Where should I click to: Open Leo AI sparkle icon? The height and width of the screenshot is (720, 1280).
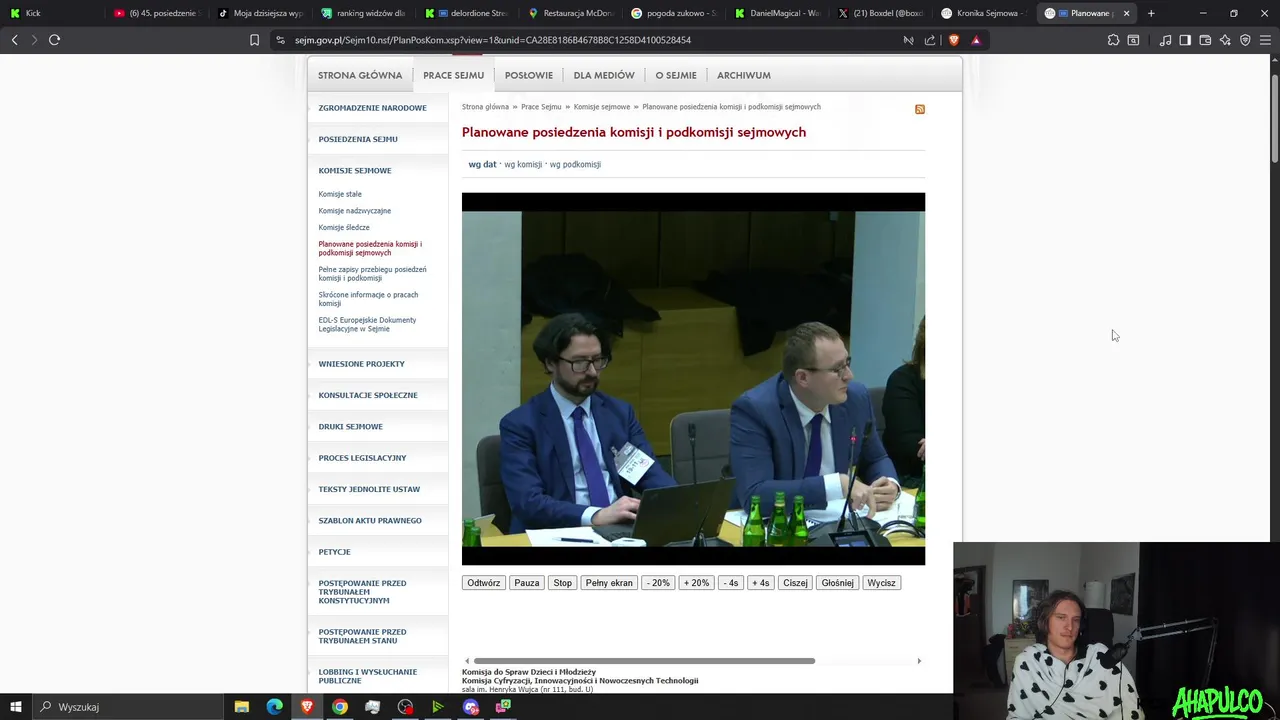tap(1225, 40)
